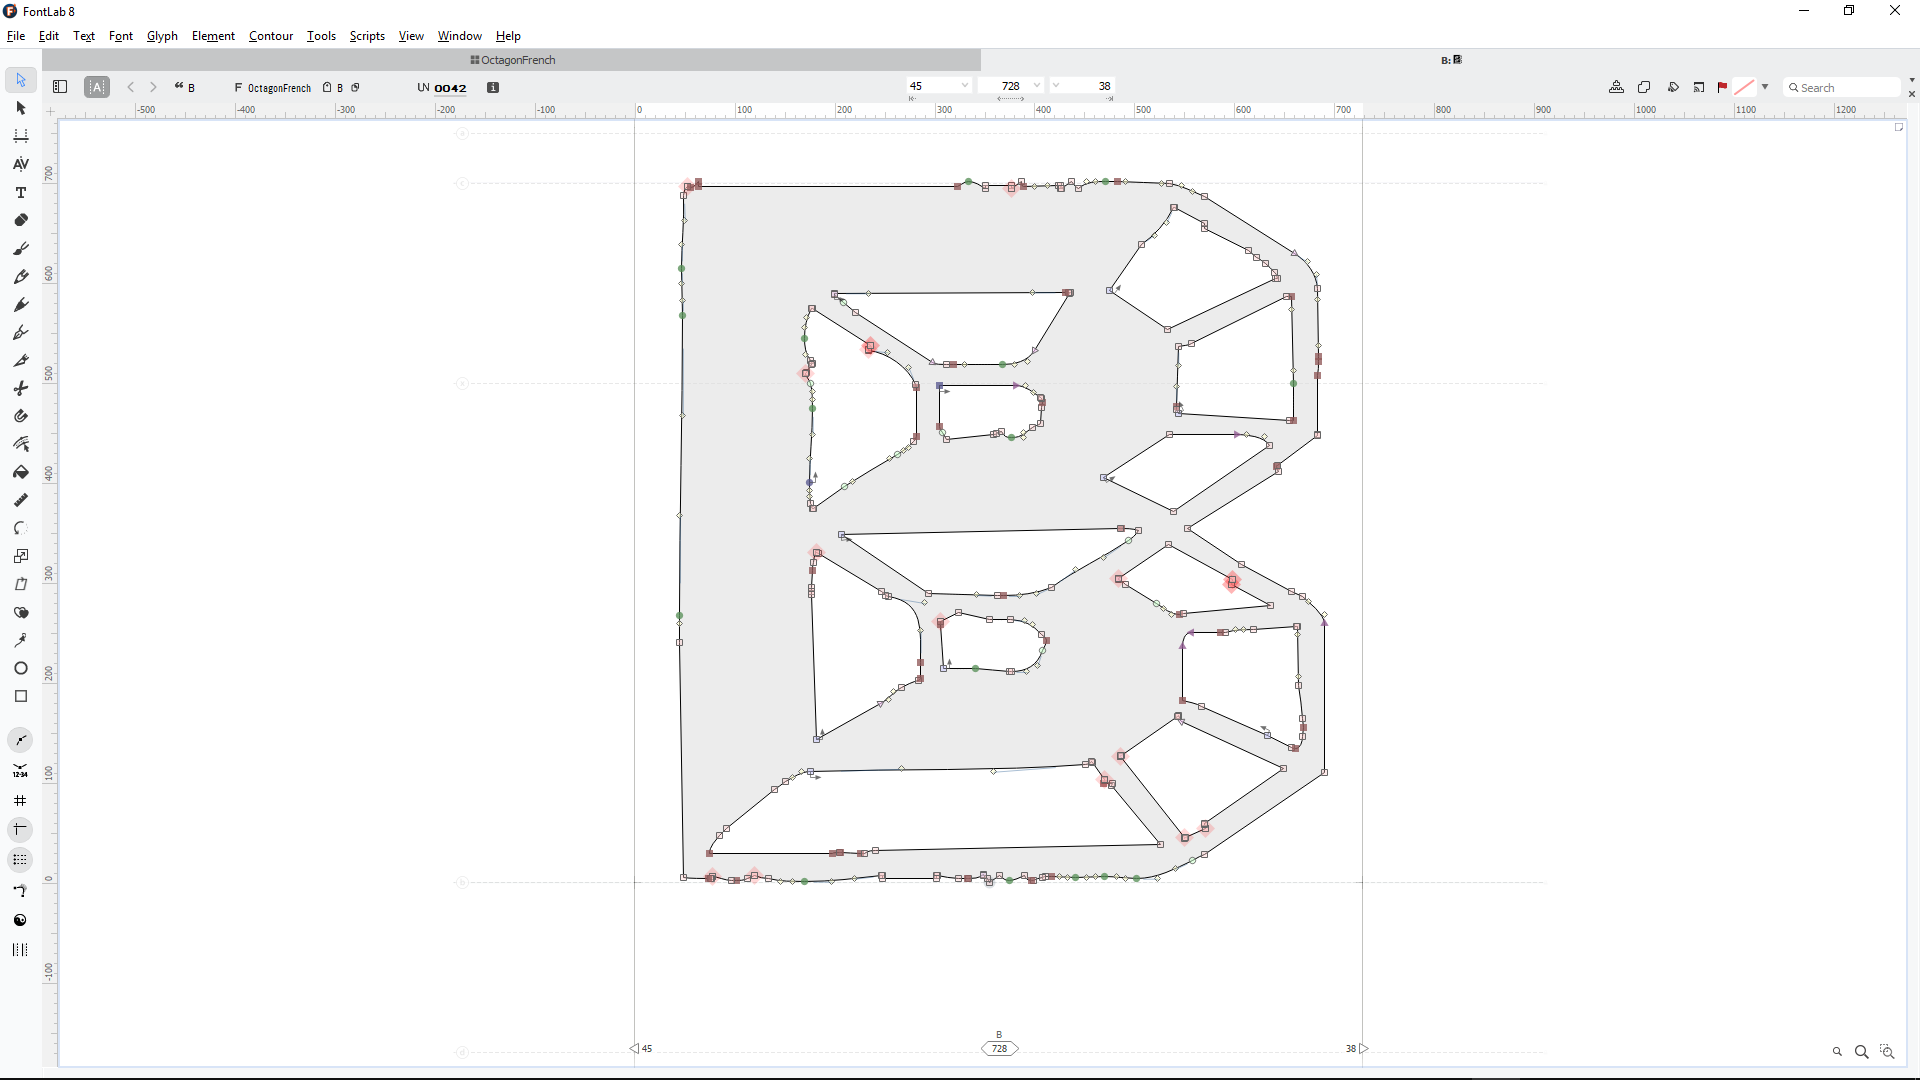Select the Knife tool
The image size is (1920, 1080).
click(21, 360)
